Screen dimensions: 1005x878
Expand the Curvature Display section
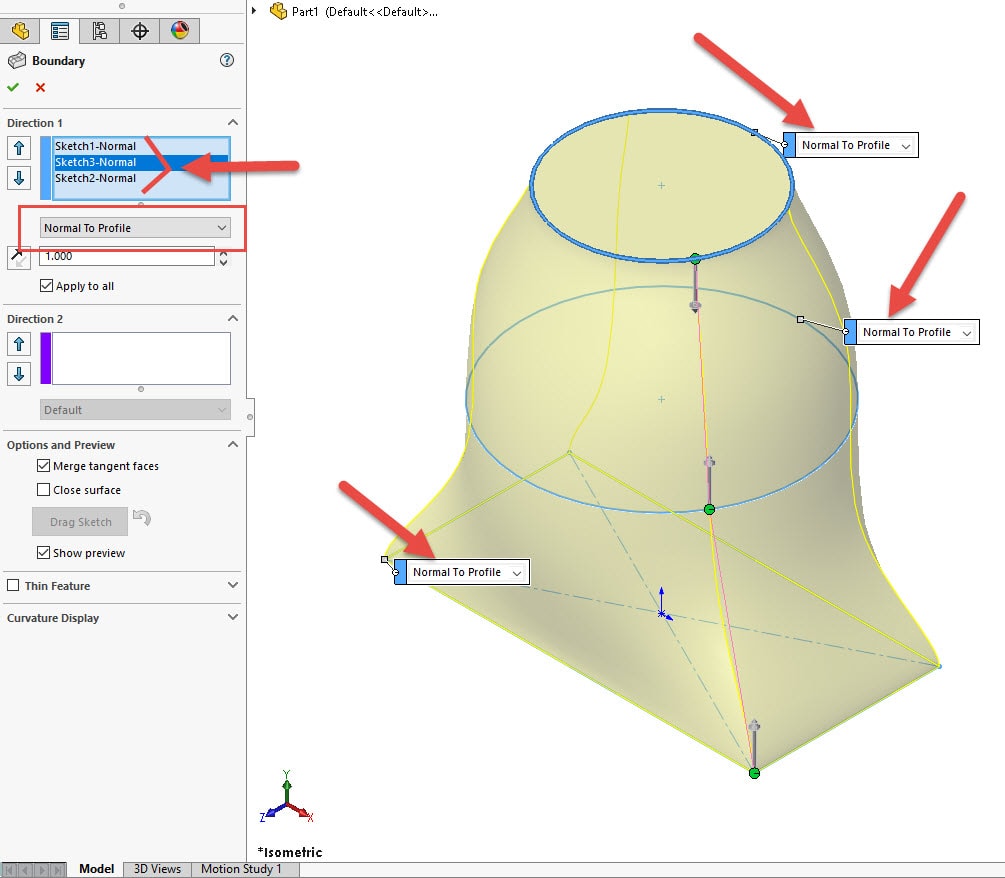[233, 617]
